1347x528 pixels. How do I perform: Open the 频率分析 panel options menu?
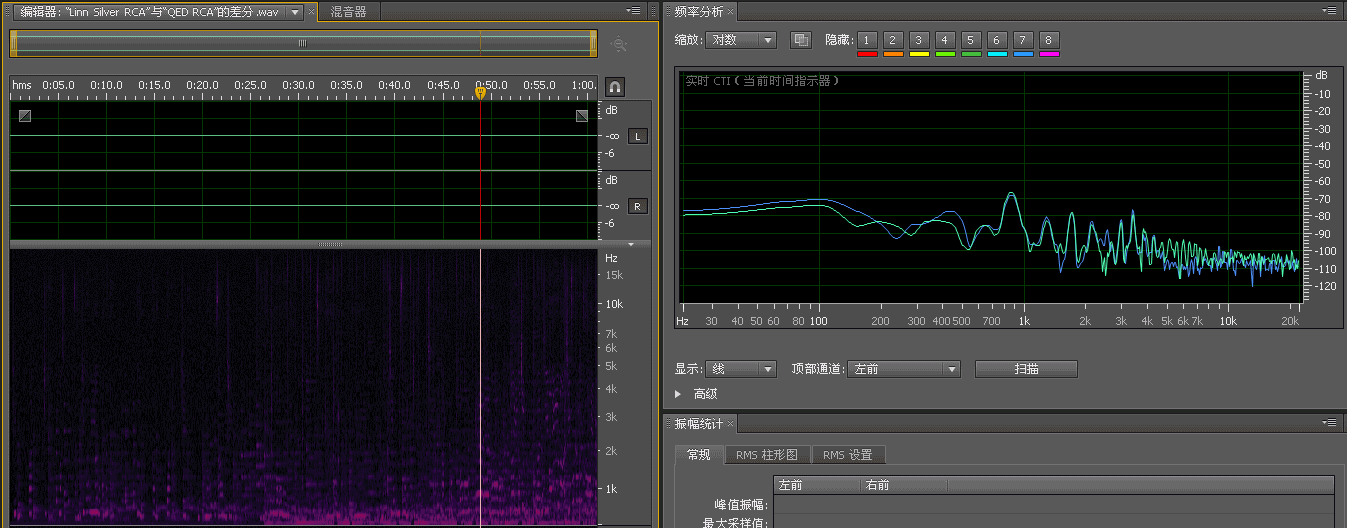1331,10
